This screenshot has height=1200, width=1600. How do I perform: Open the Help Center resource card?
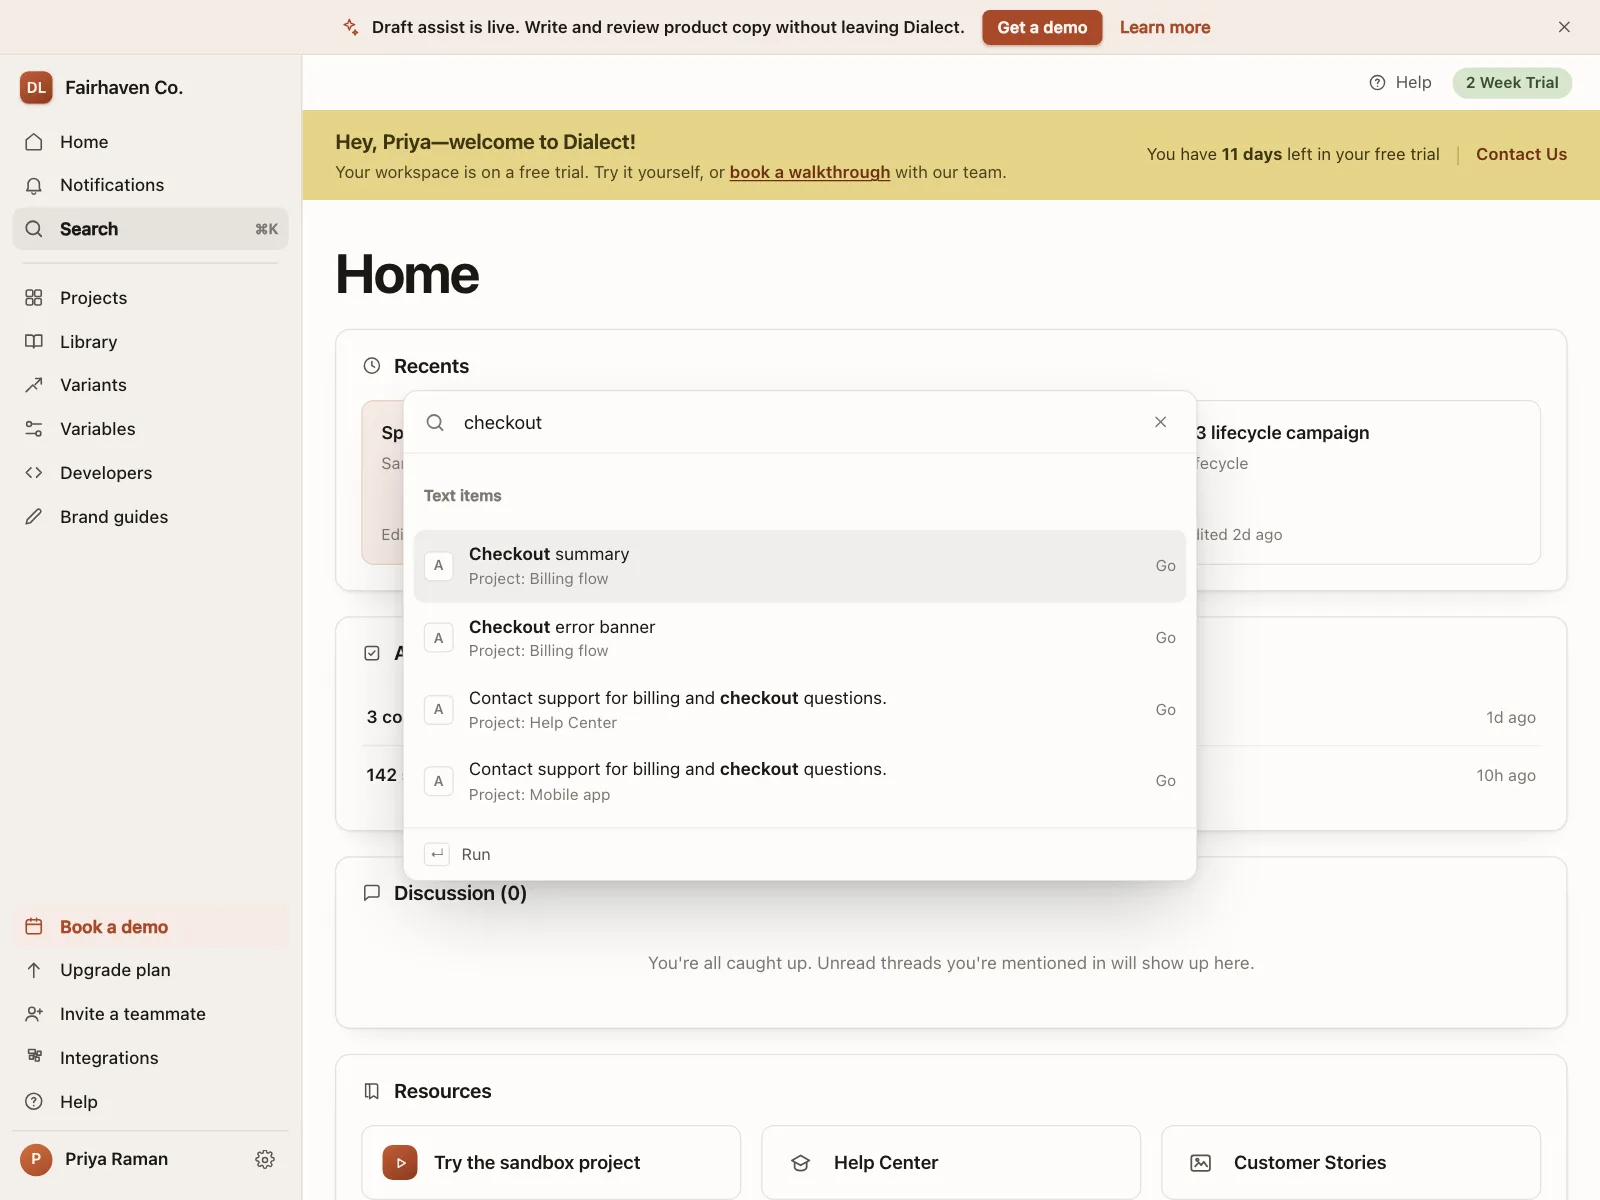(951, 1162)
